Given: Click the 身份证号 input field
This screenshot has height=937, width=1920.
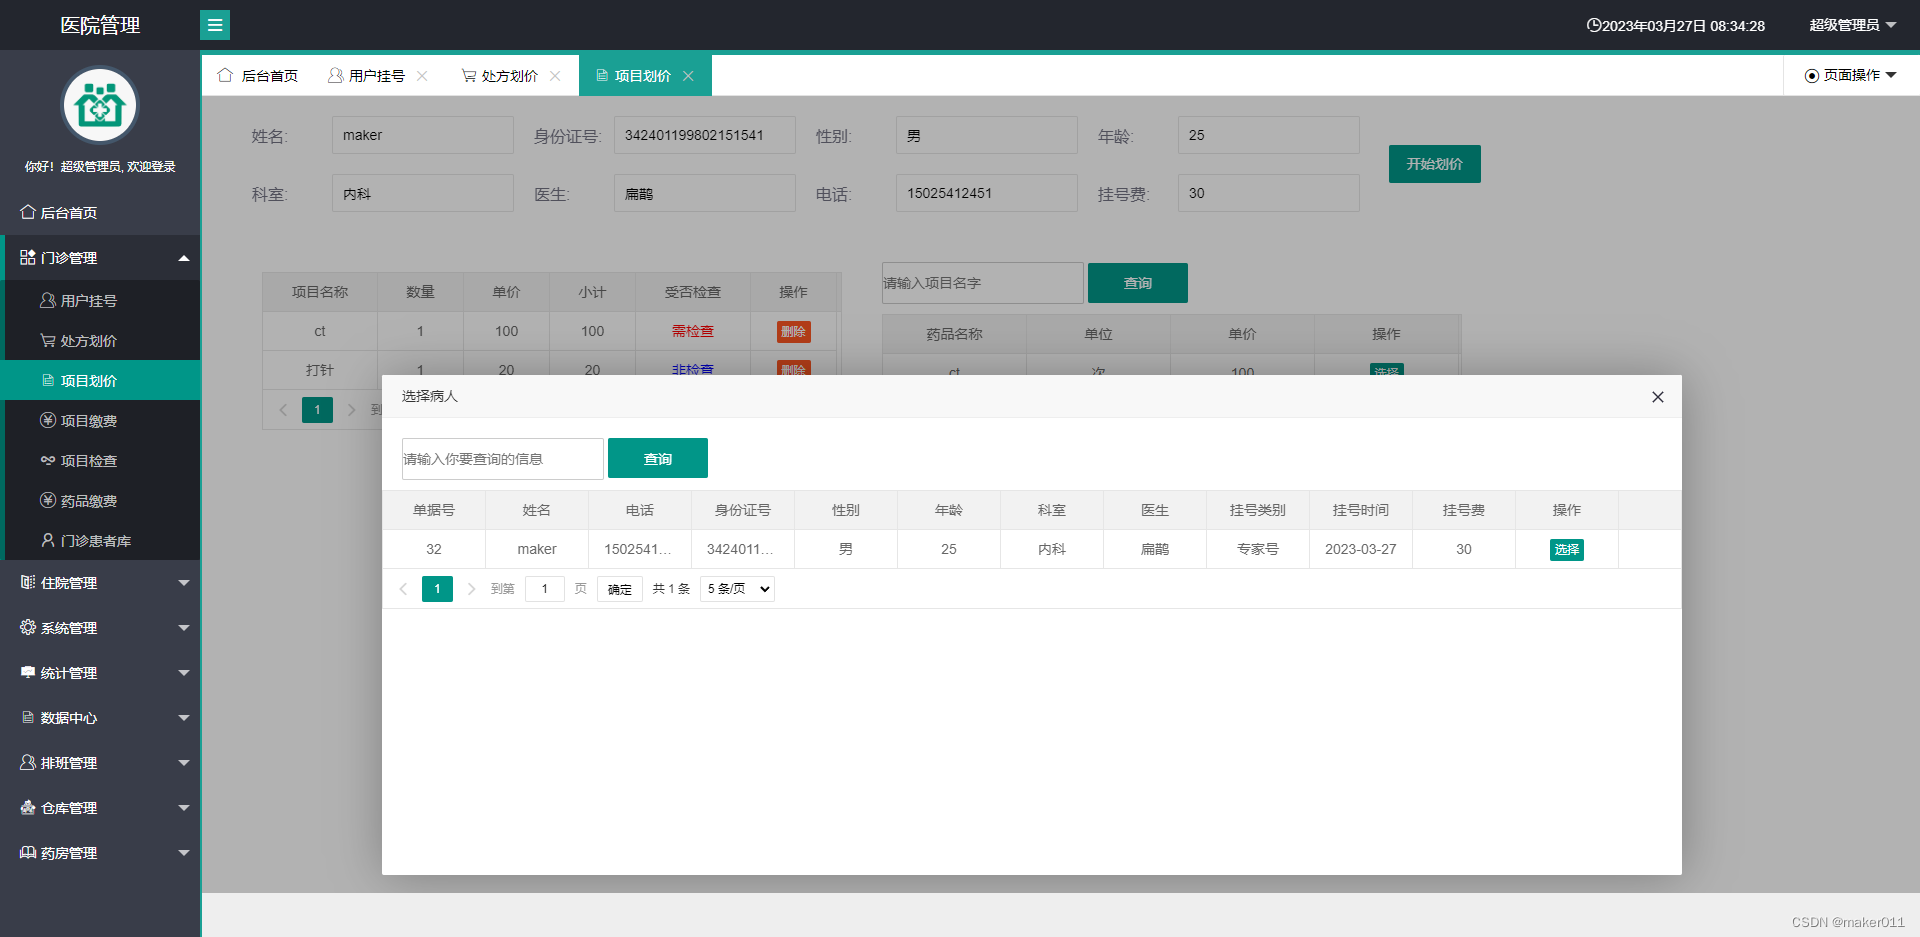Looking at the screenshot, I should [x=705, y=135].
